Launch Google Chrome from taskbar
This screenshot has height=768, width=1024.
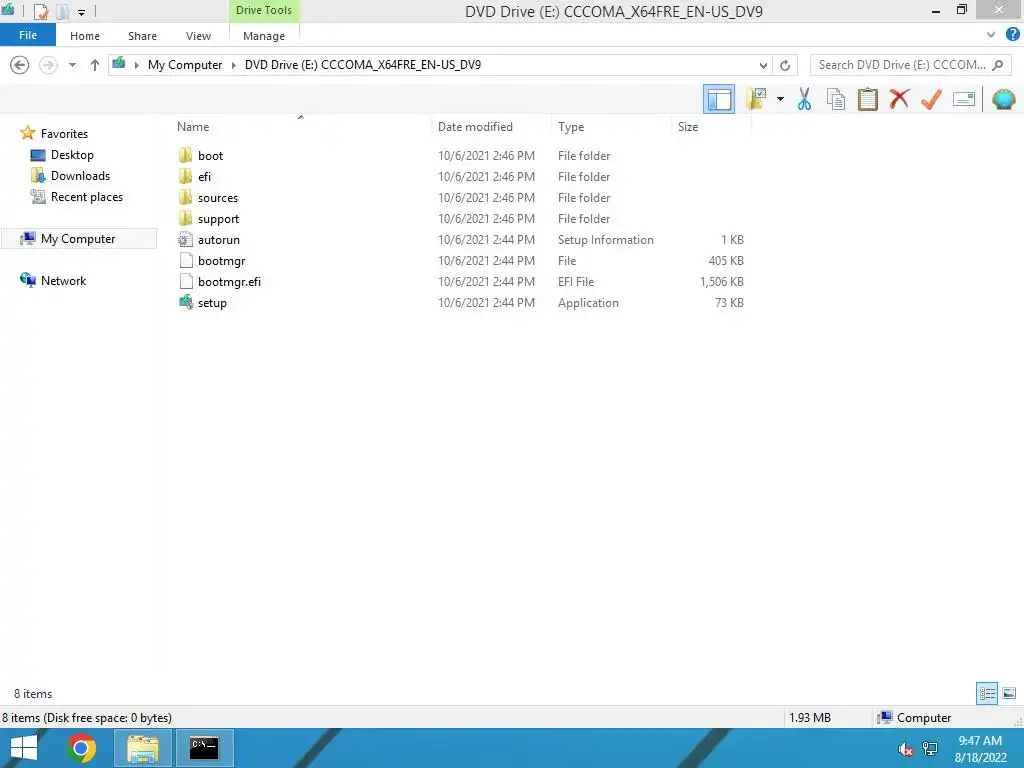pyautogui.click(x=82, y=748)
